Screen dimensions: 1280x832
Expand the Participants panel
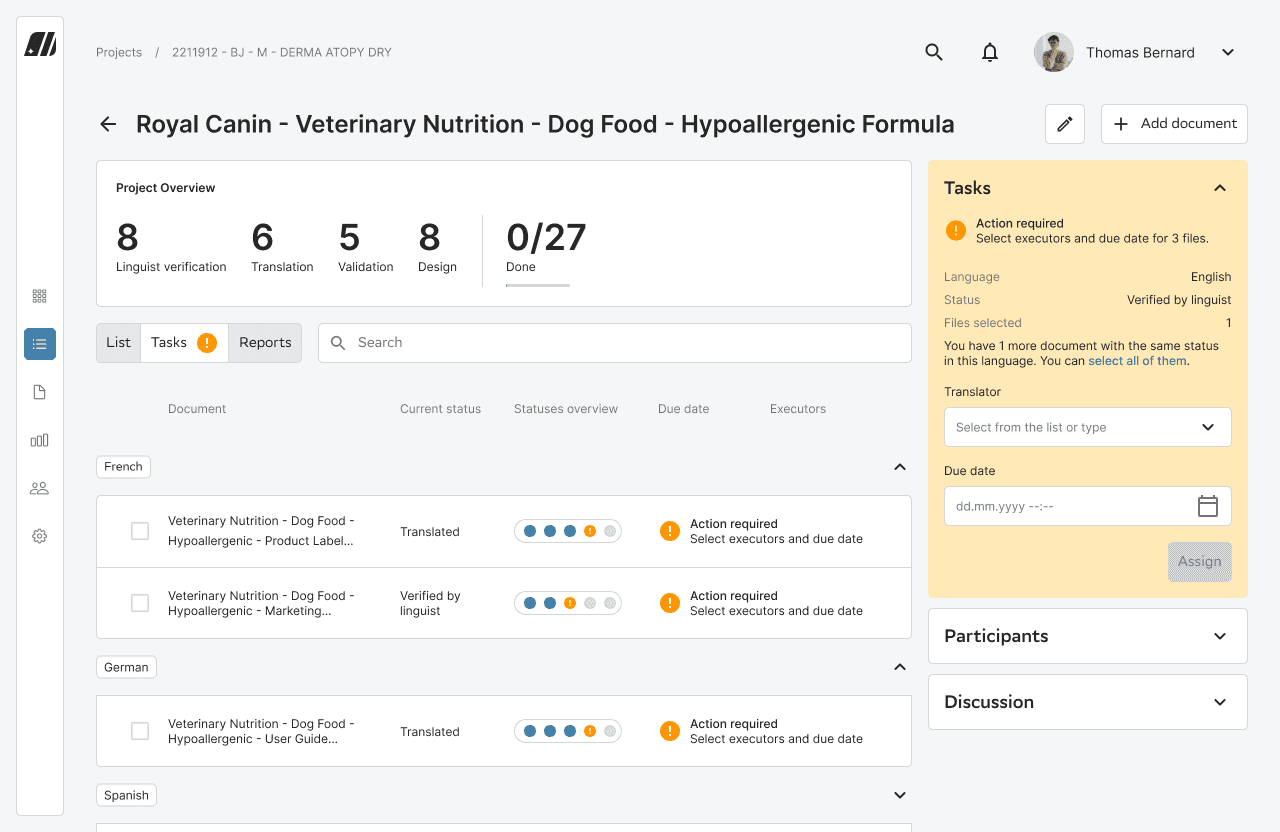[1220, 636]
